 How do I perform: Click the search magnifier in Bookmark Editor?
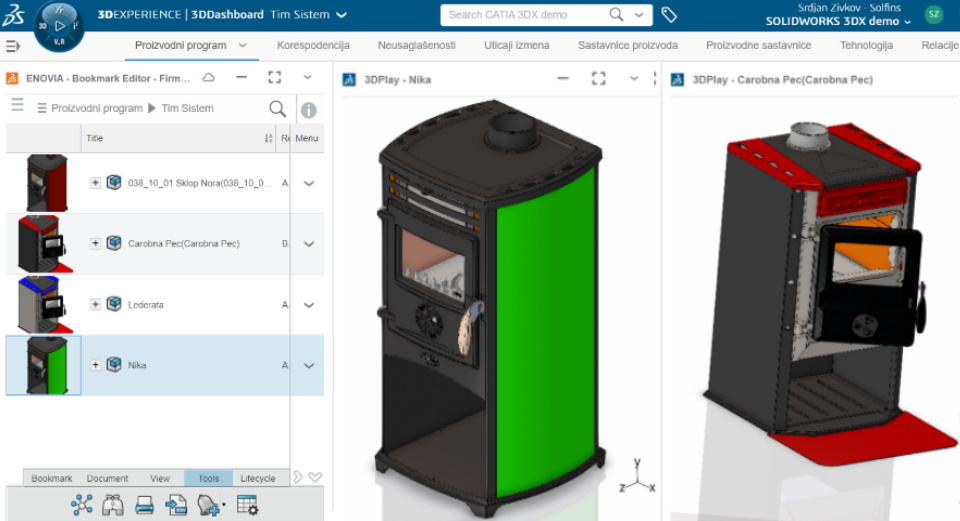click(x=277, y=108)
